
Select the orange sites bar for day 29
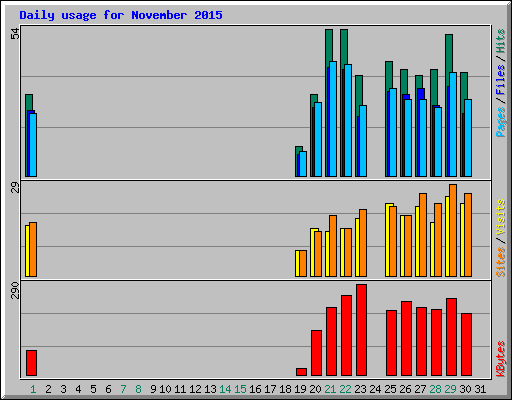(x=453, y=230)
